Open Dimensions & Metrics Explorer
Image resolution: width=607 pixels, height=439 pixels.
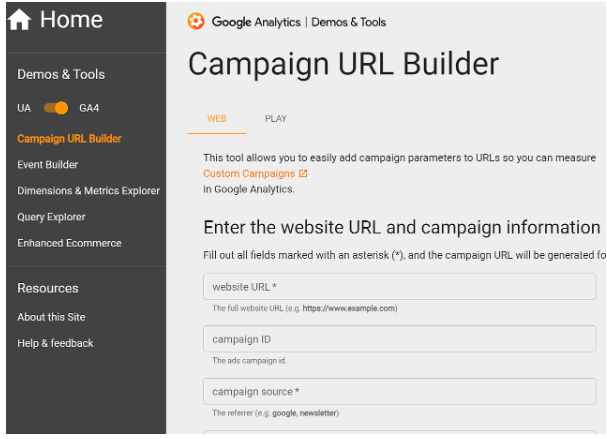click(88, 191)
